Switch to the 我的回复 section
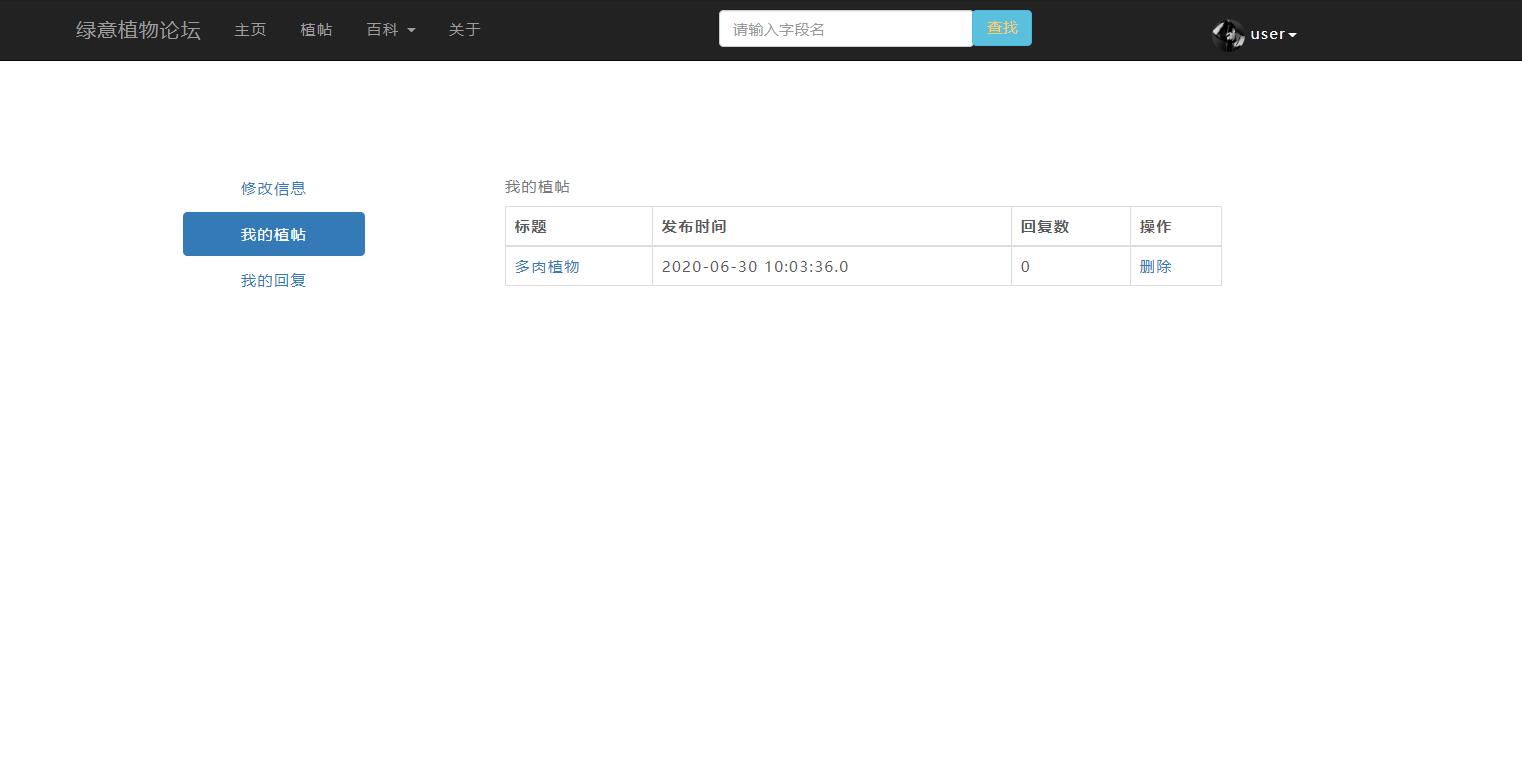 [273, 280]
